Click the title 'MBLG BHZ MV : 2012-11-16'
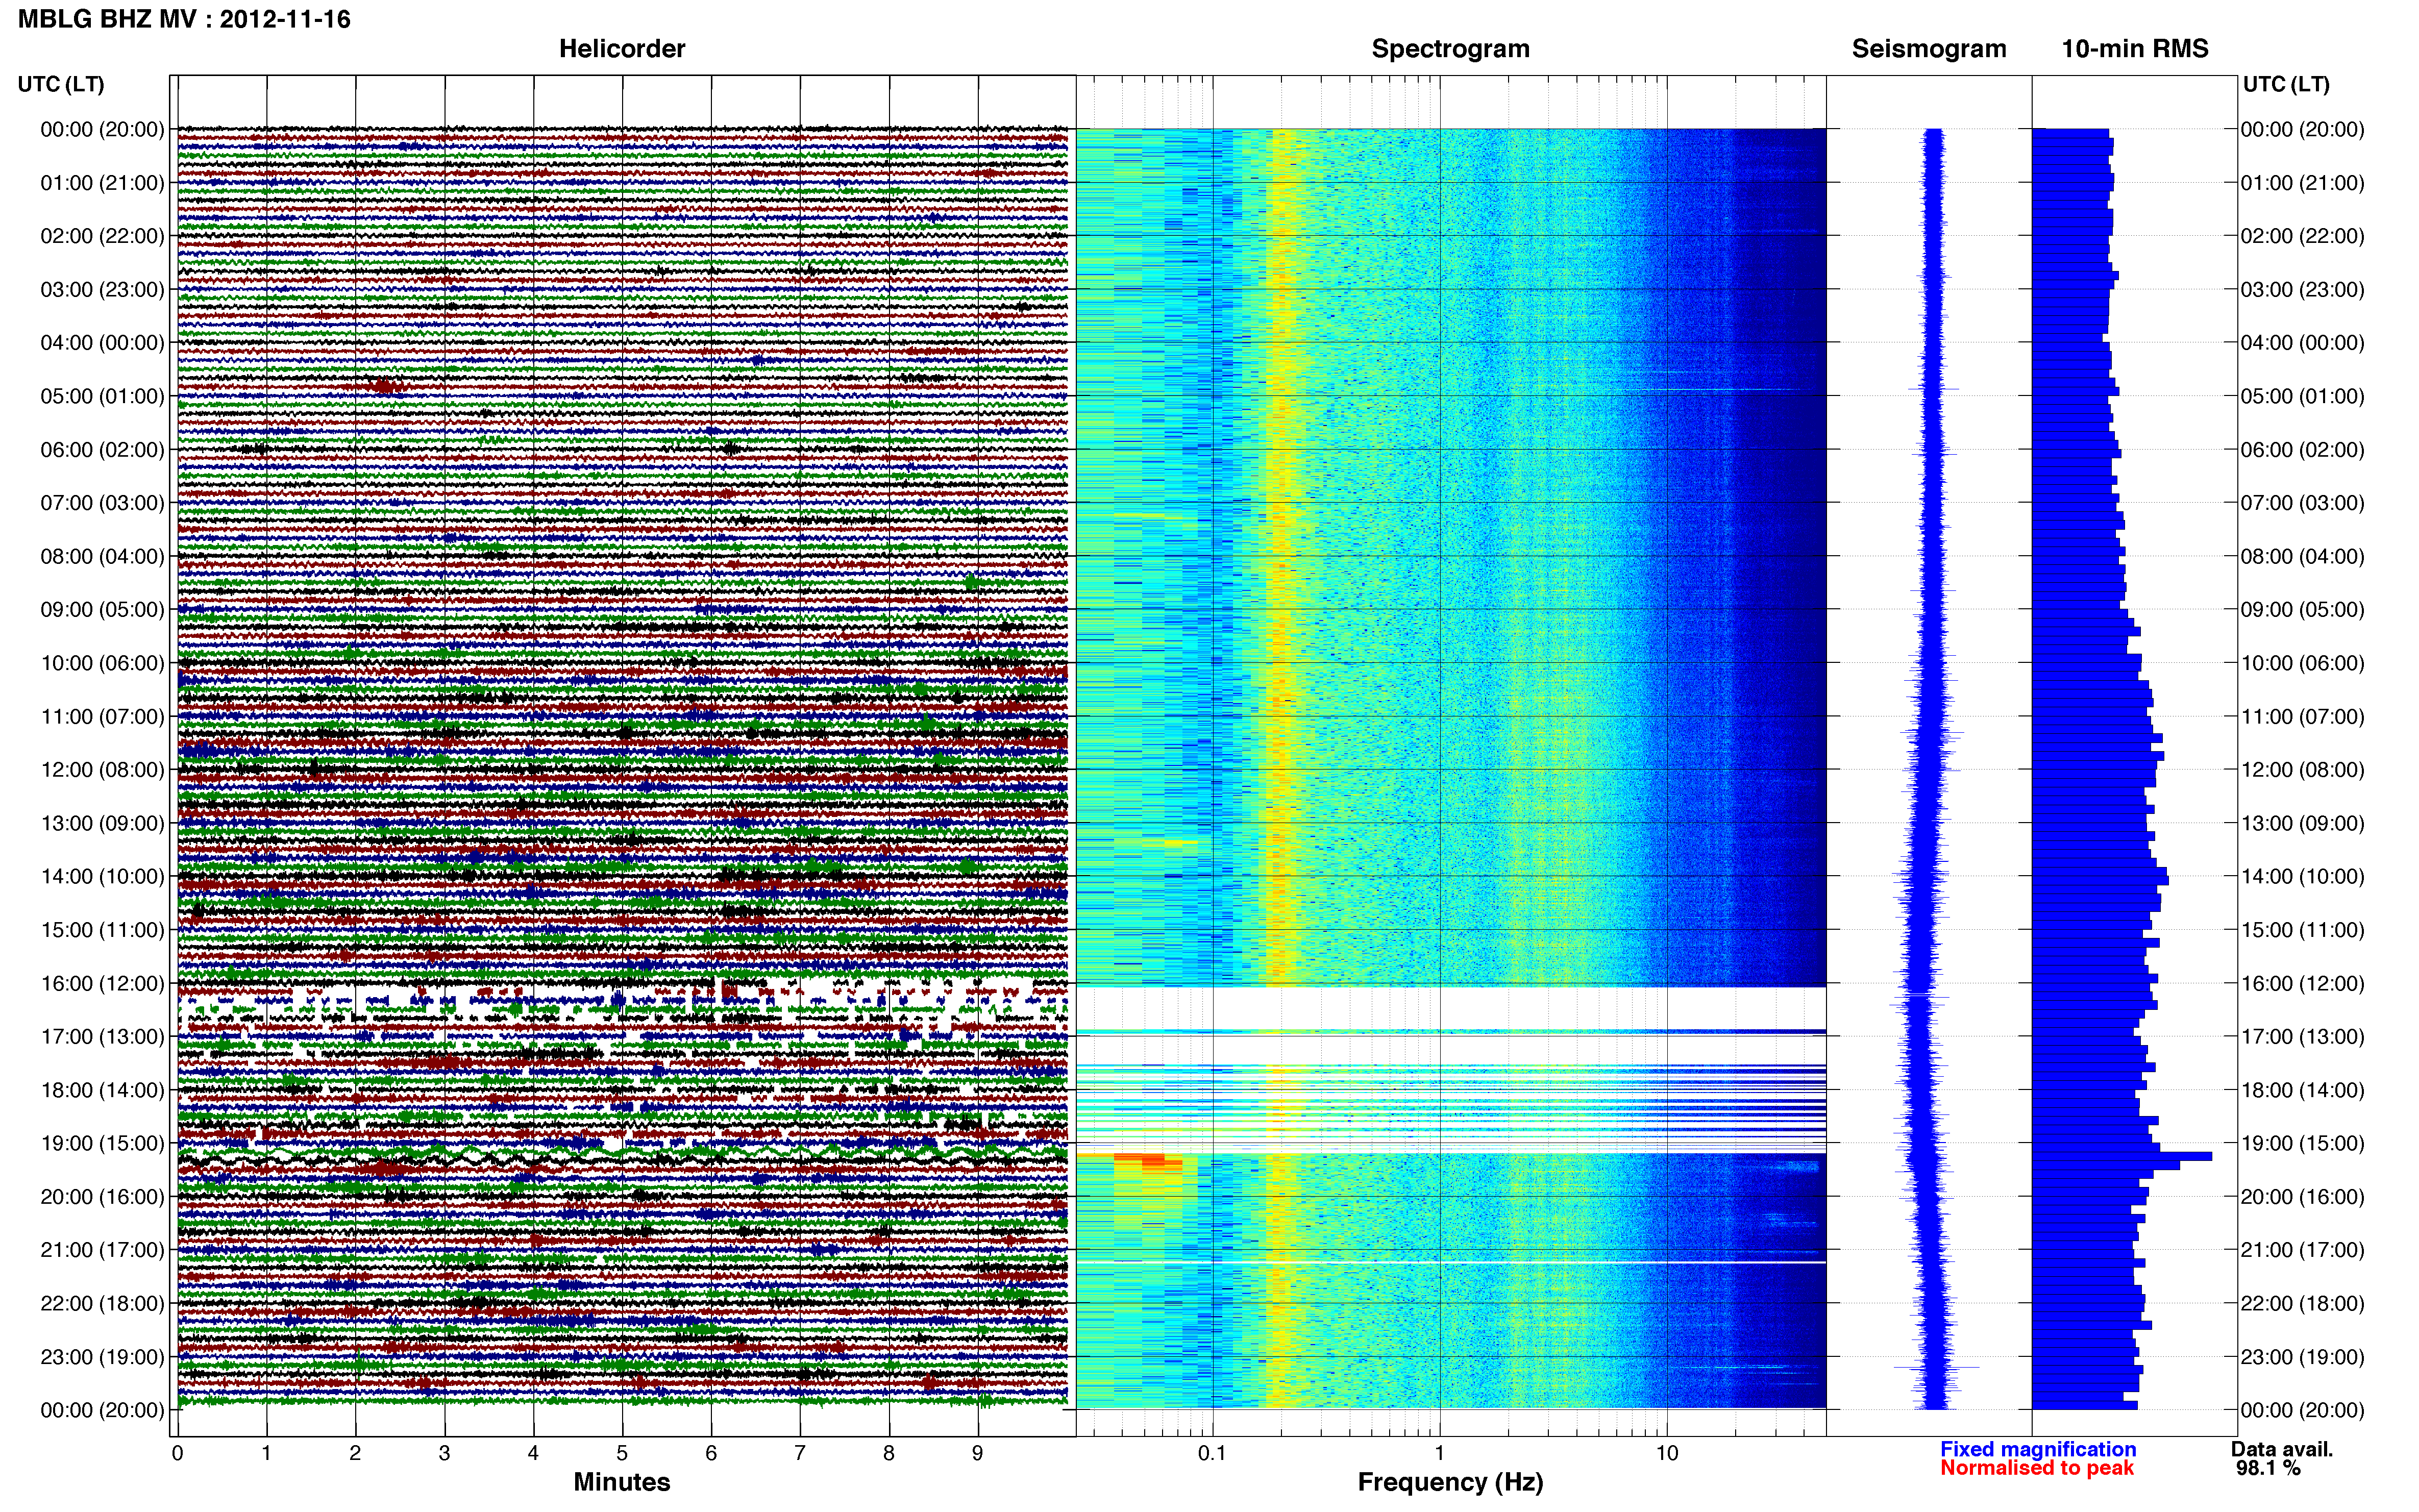Image resolution: width=2419 pixels, height=1512 pixels. (x=184, y=19)
